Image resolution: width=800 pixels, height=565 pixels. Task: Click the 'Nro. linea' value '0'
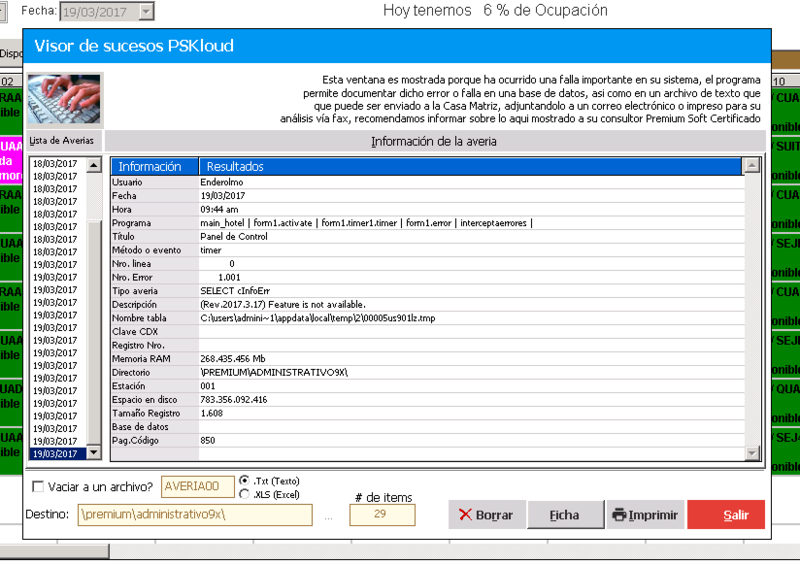pos(232,264)
